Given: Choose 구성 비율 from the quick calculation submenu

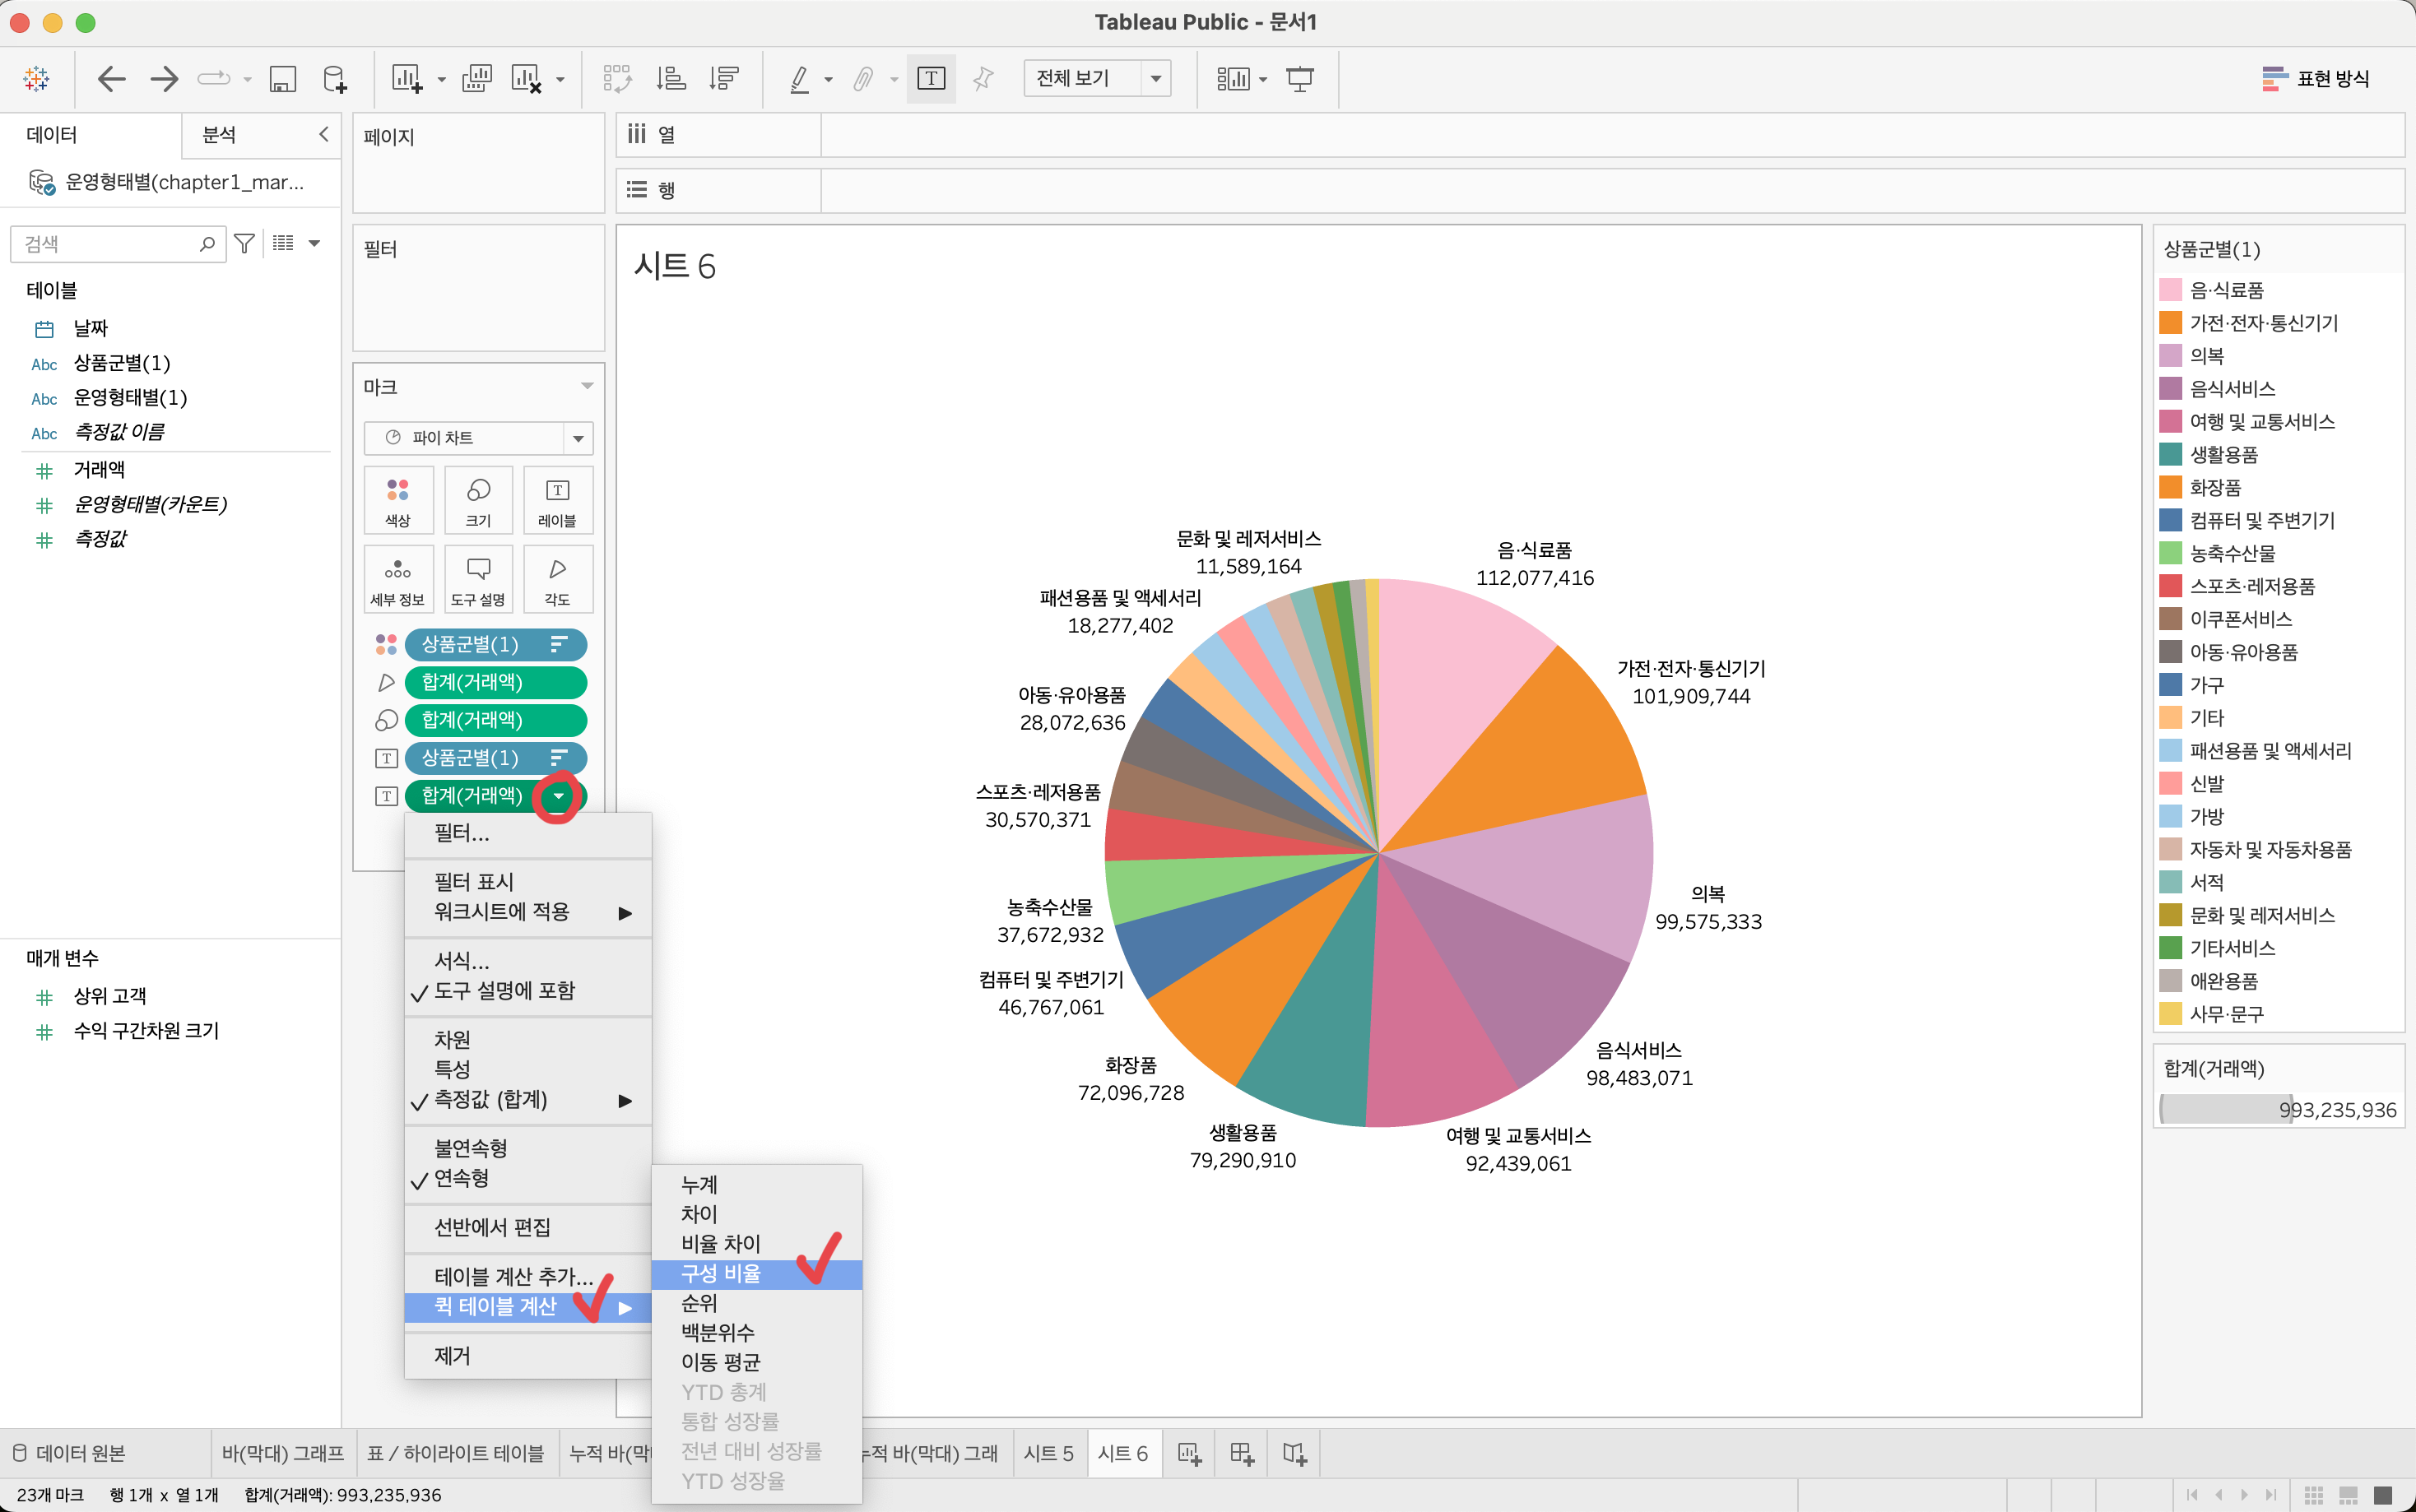Looking at the screenshot, I should 721,1273.
